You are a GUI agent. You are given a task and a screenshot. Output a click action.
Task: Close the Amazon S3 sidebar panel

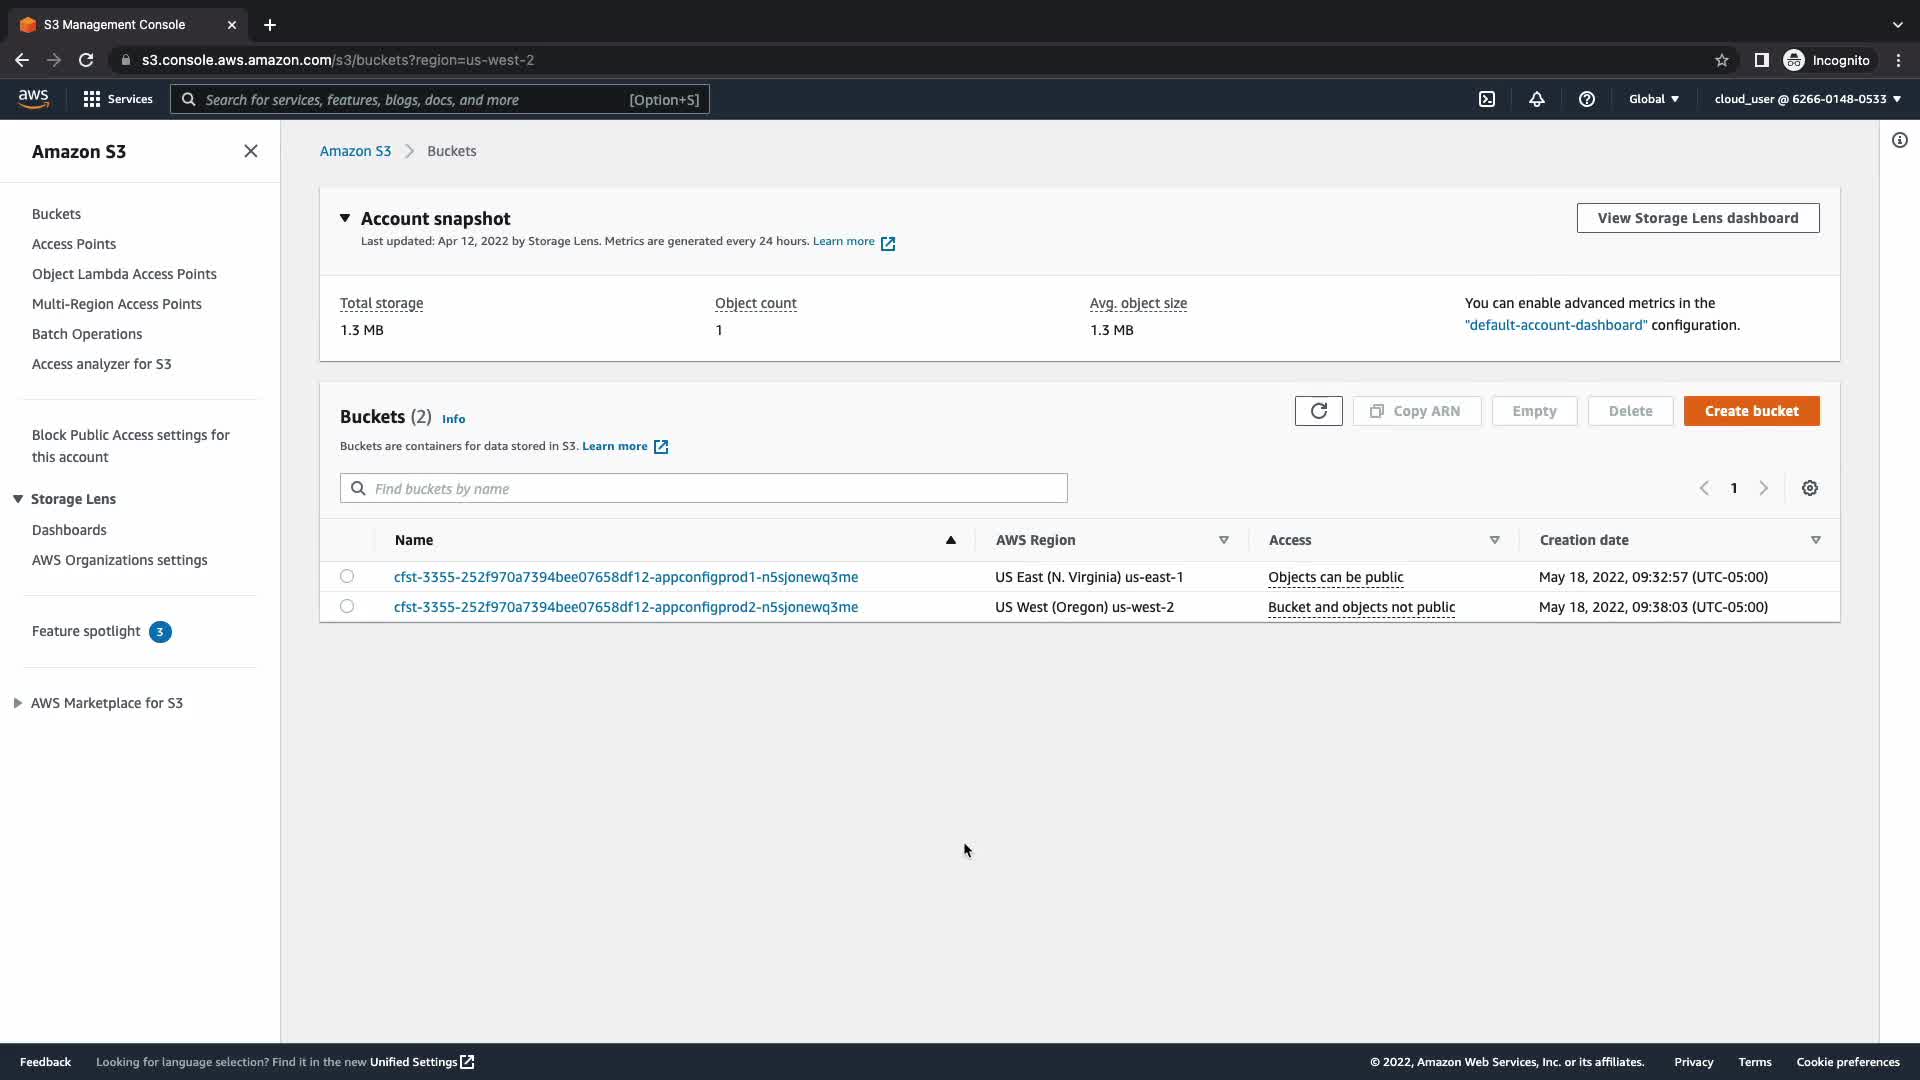(x=251, y=151)
